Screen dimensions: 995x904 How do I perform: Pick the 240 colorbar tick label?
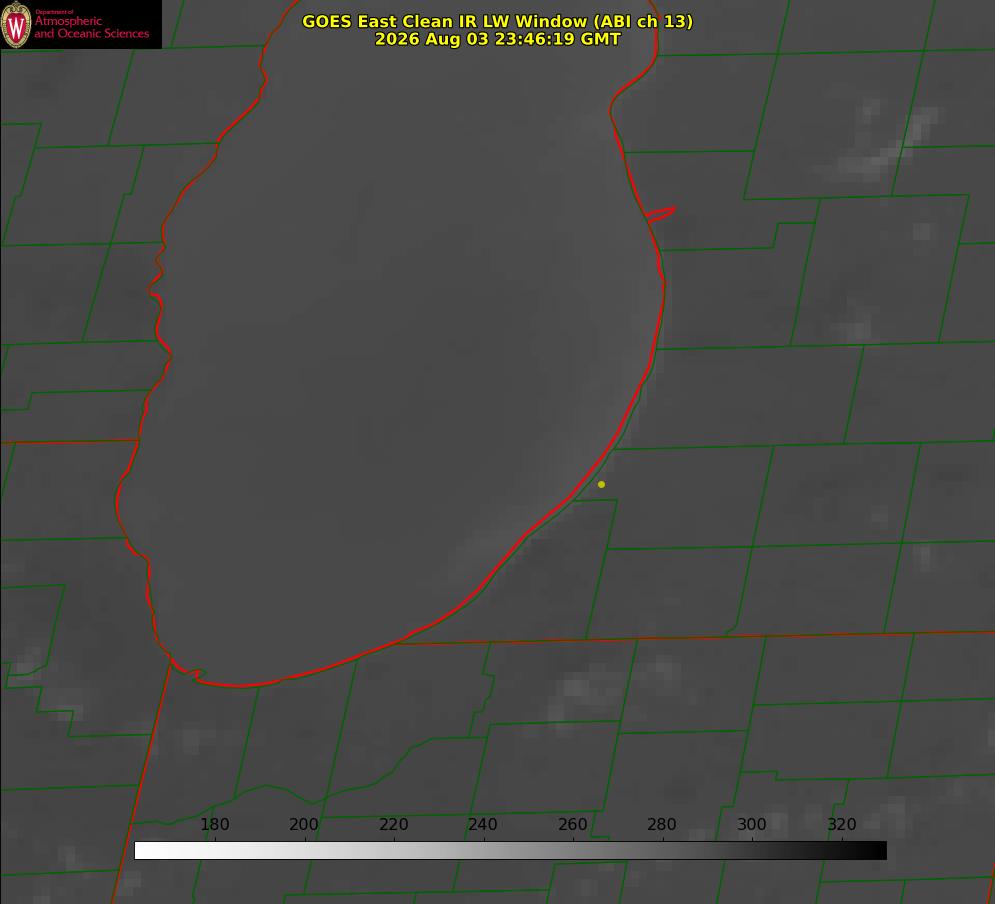coord(483,824)
